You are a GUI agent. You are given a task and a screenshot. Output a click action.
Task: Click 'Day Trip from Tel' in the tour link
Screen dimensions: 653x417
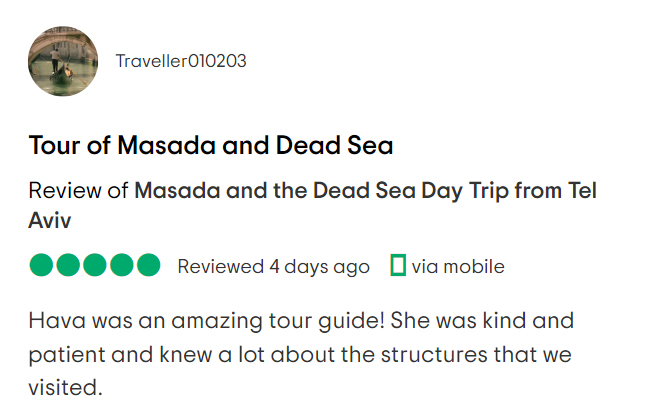(x=518, y=191)
